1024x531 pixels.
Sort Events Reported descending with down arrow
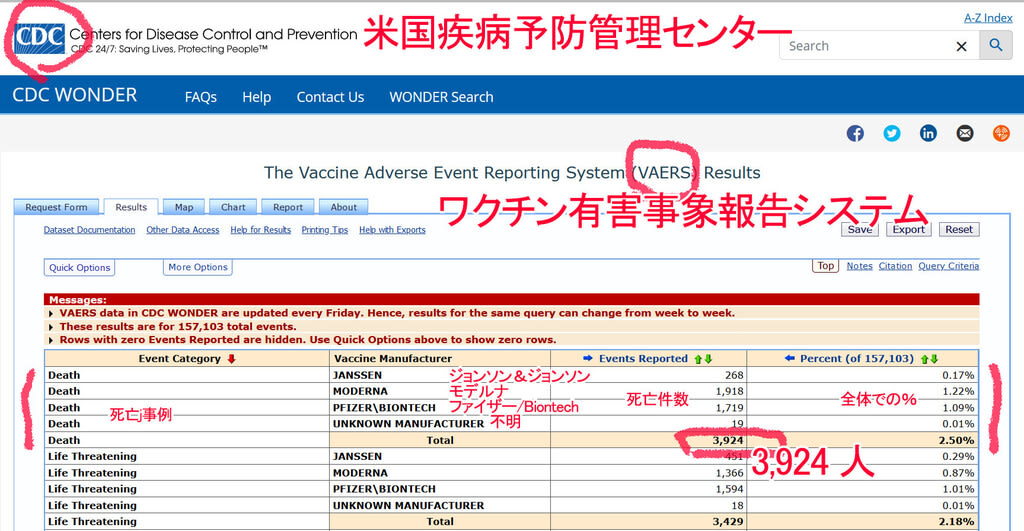point(708,359)
